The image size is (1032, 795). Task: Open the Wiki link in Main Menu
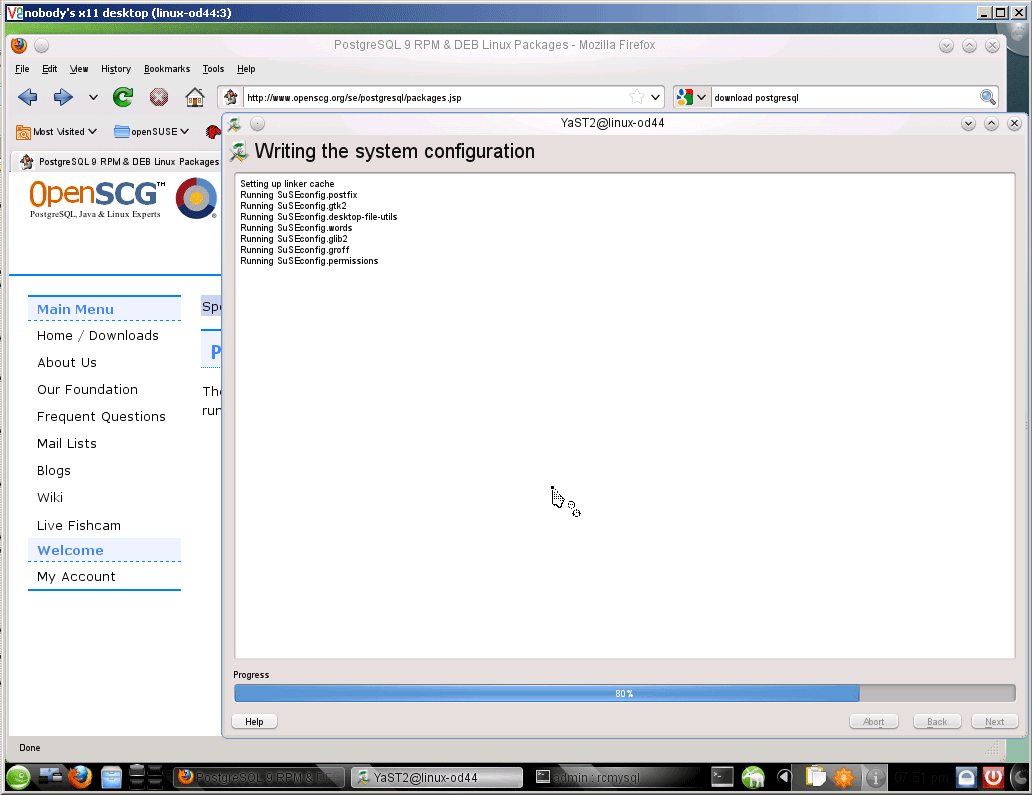tap(50, 498)
